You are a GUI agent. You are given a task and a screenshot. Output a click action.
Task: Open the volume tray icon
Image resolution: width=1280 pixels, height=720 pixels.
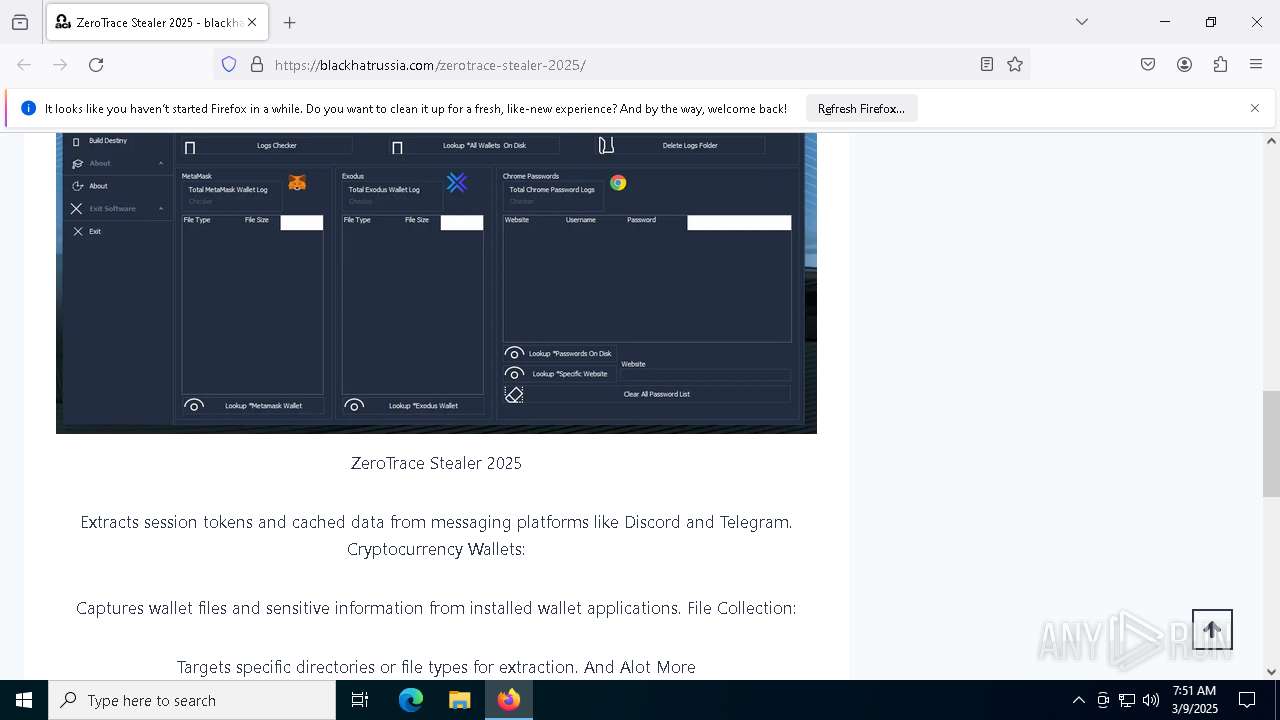pos(1151,700)
